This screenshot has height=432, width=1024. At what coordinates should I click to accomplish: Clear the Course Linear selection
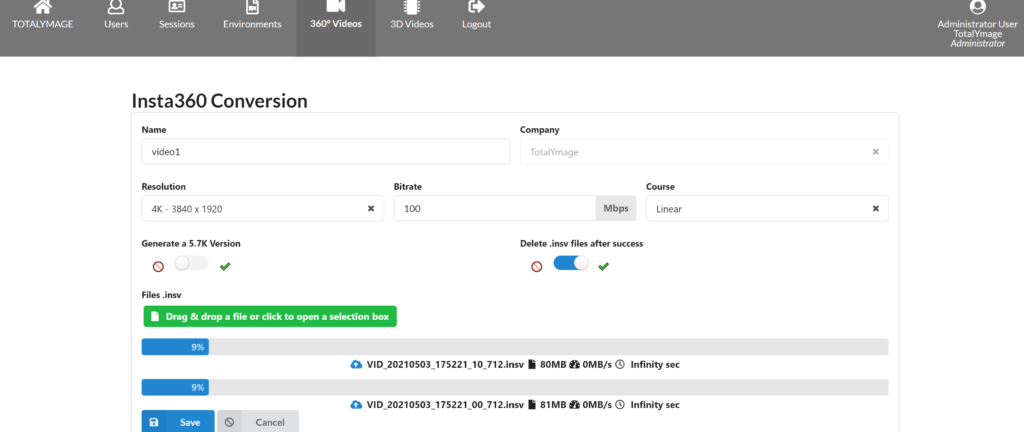click(x=876, y=209)
